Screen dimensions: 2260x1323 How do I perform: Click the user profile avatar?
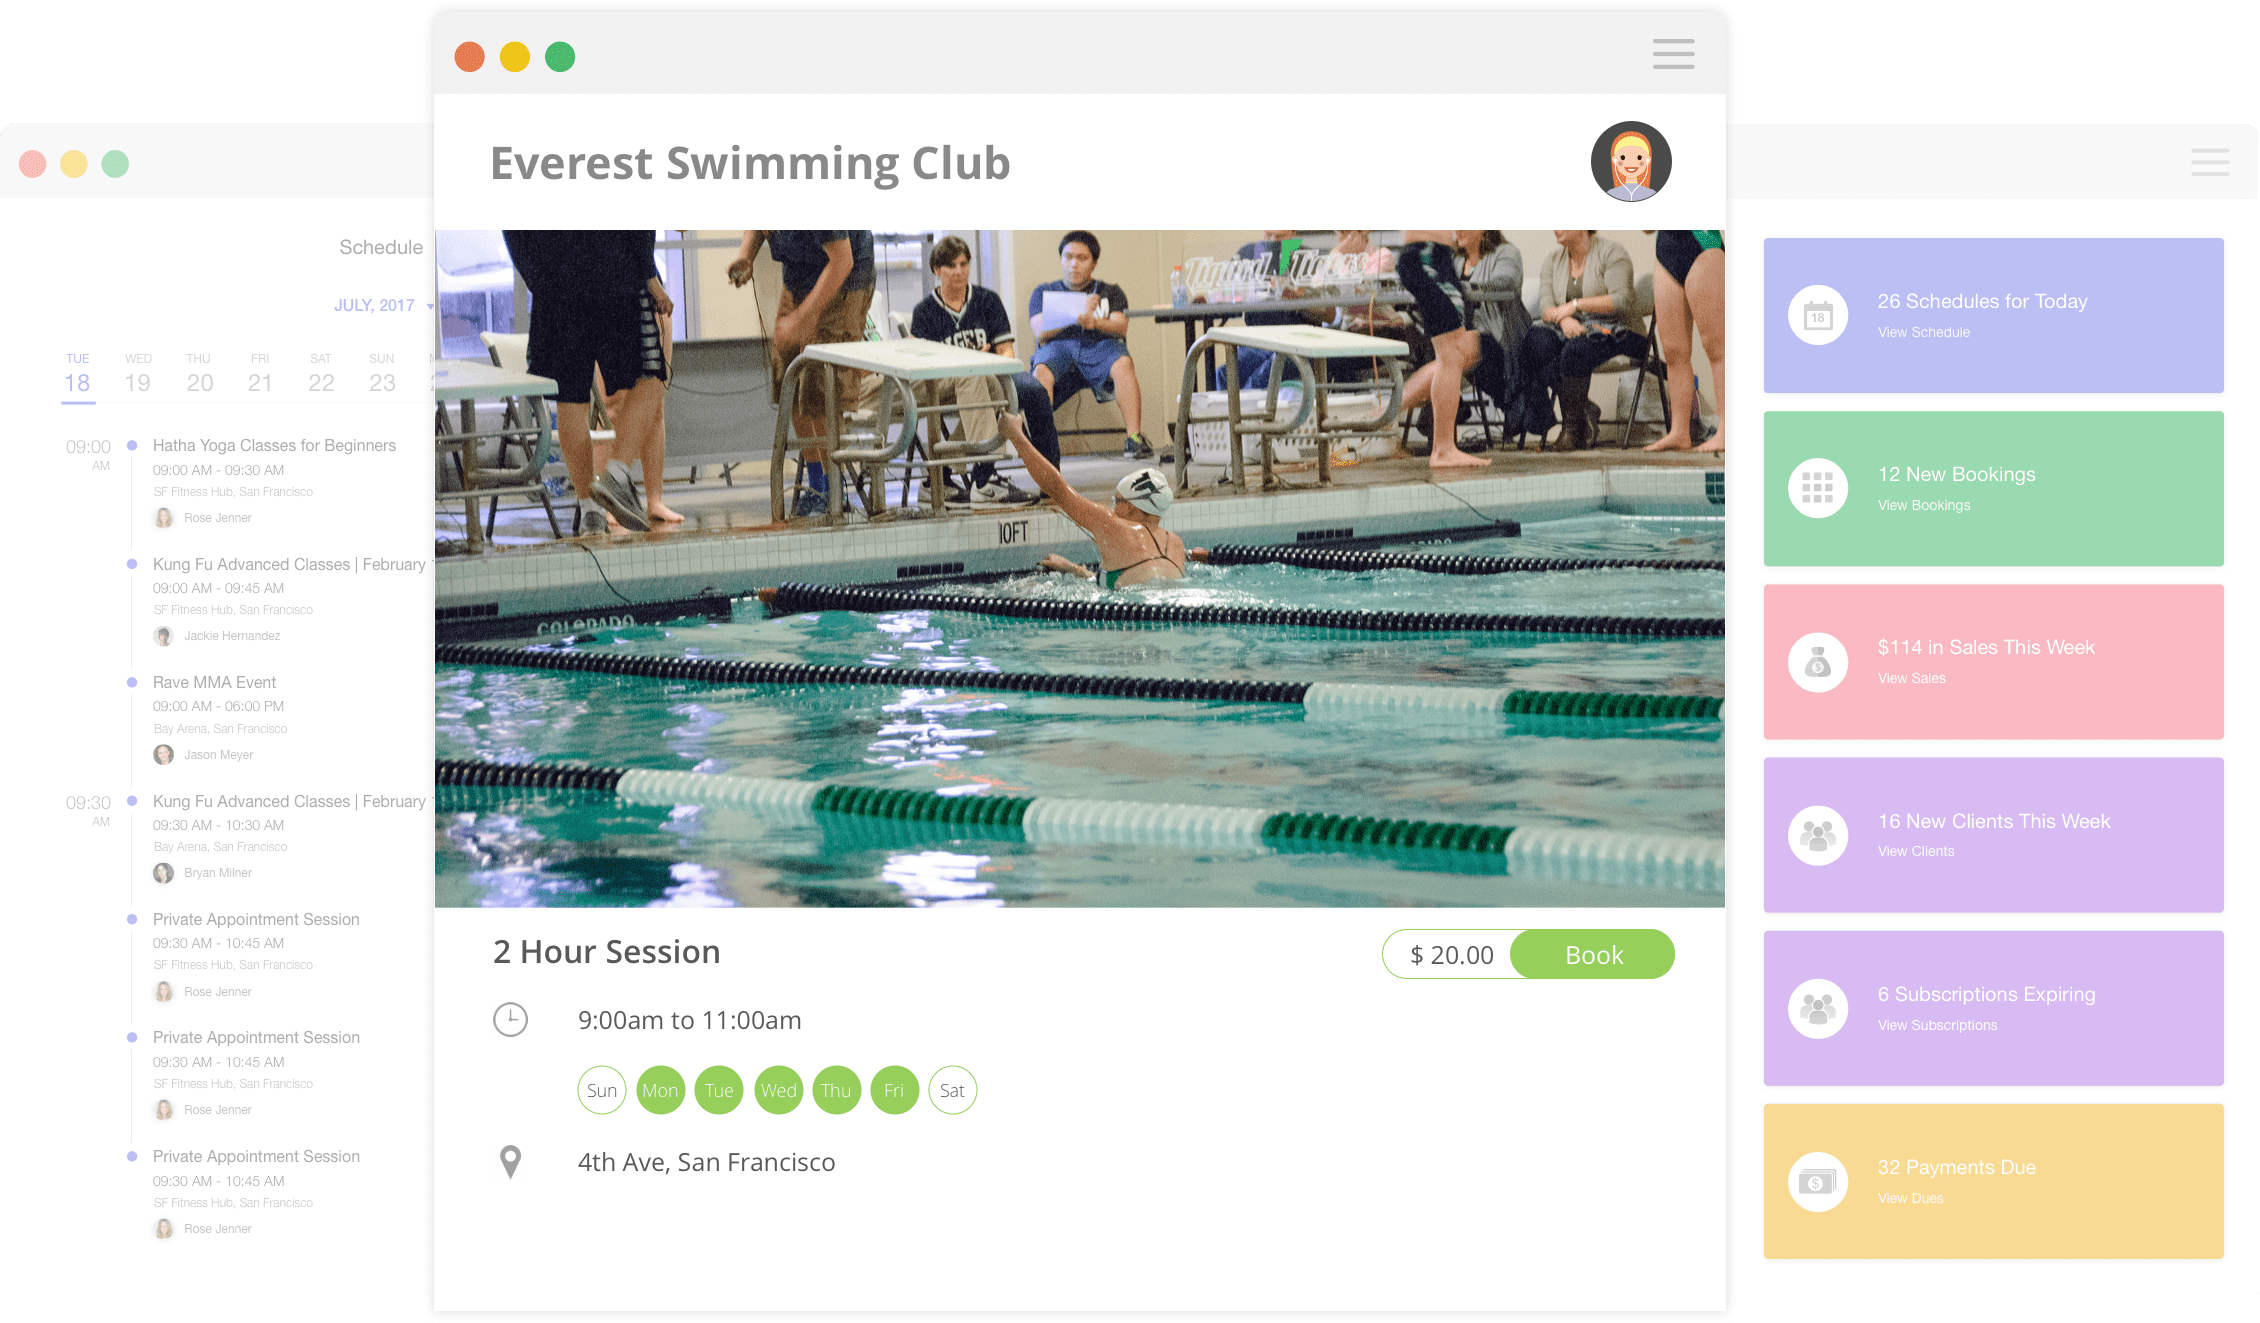coord(1631,162)
